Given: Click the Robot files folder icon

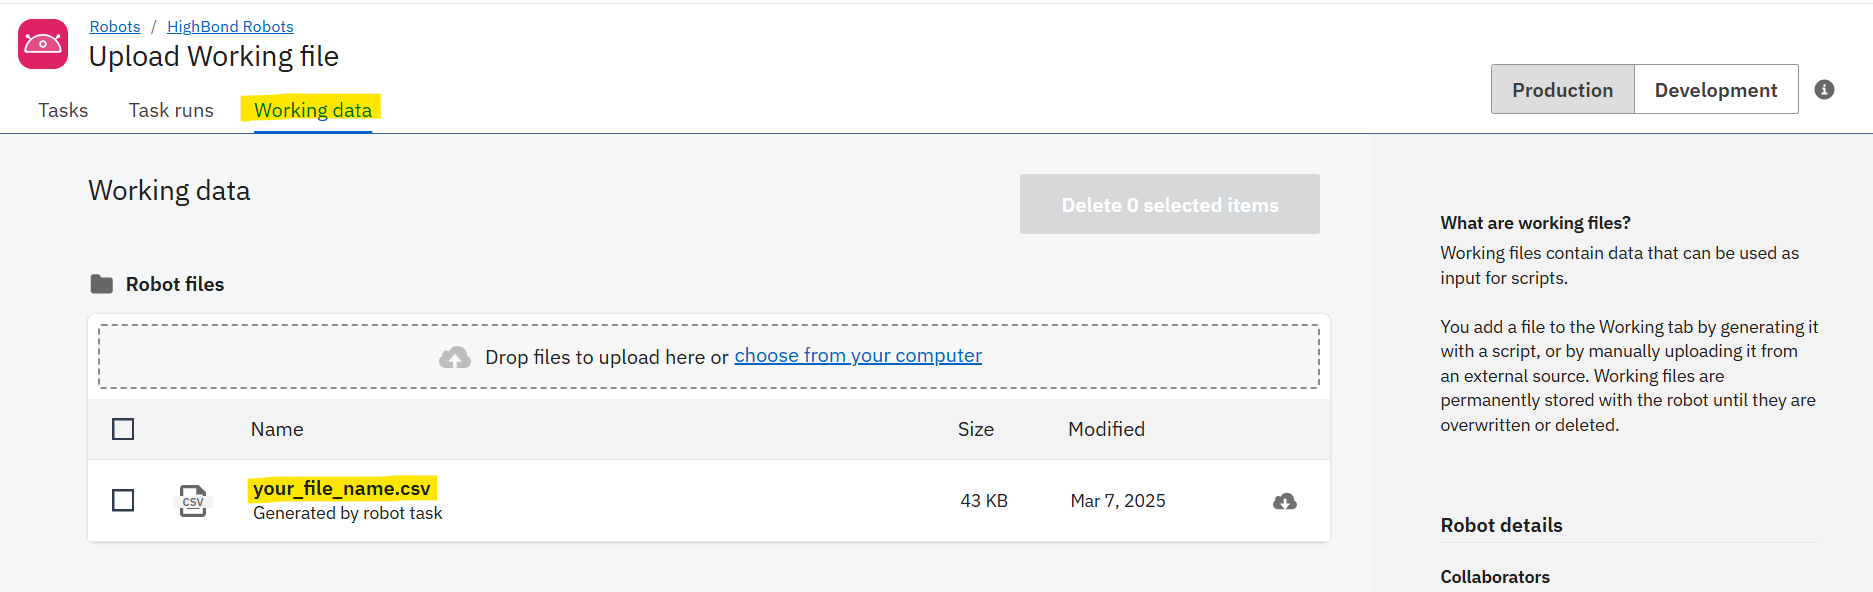Looking at the screenshot, I should click(x=101, y=284).
